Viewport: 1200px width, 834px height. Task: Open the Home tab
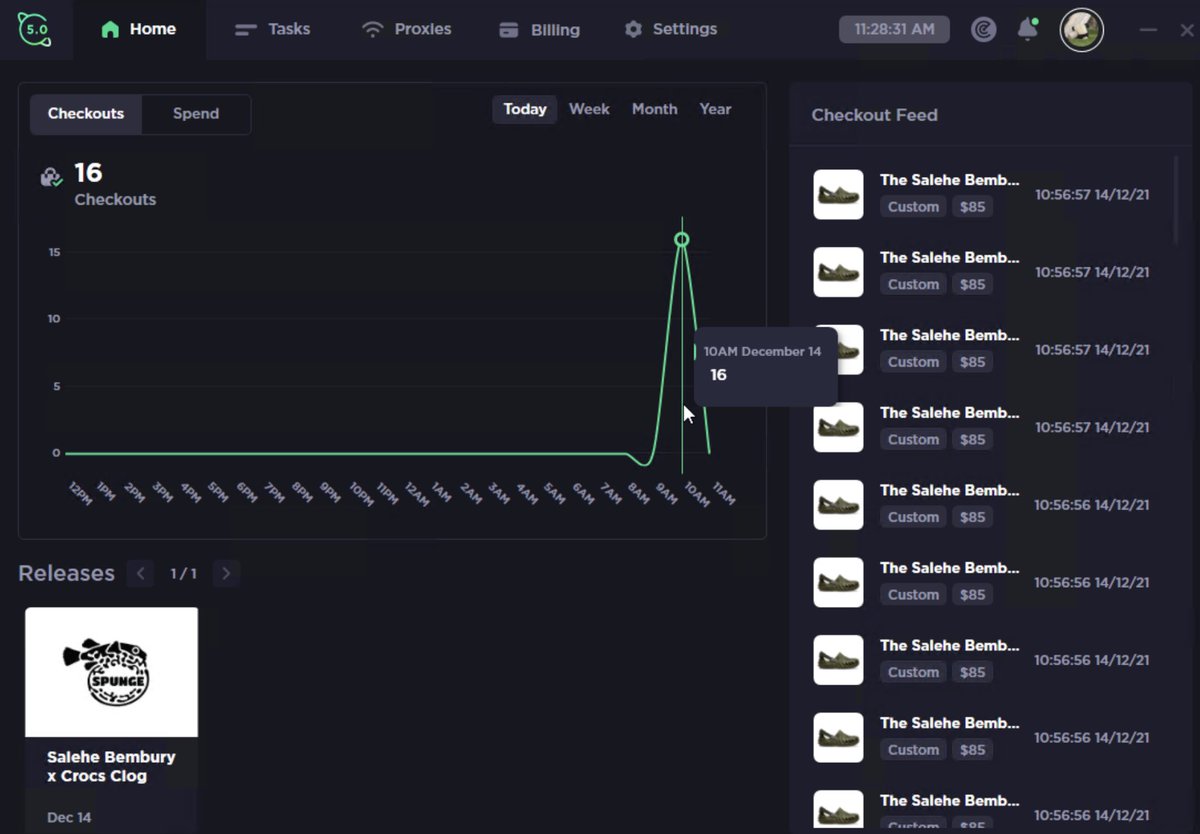139,29
